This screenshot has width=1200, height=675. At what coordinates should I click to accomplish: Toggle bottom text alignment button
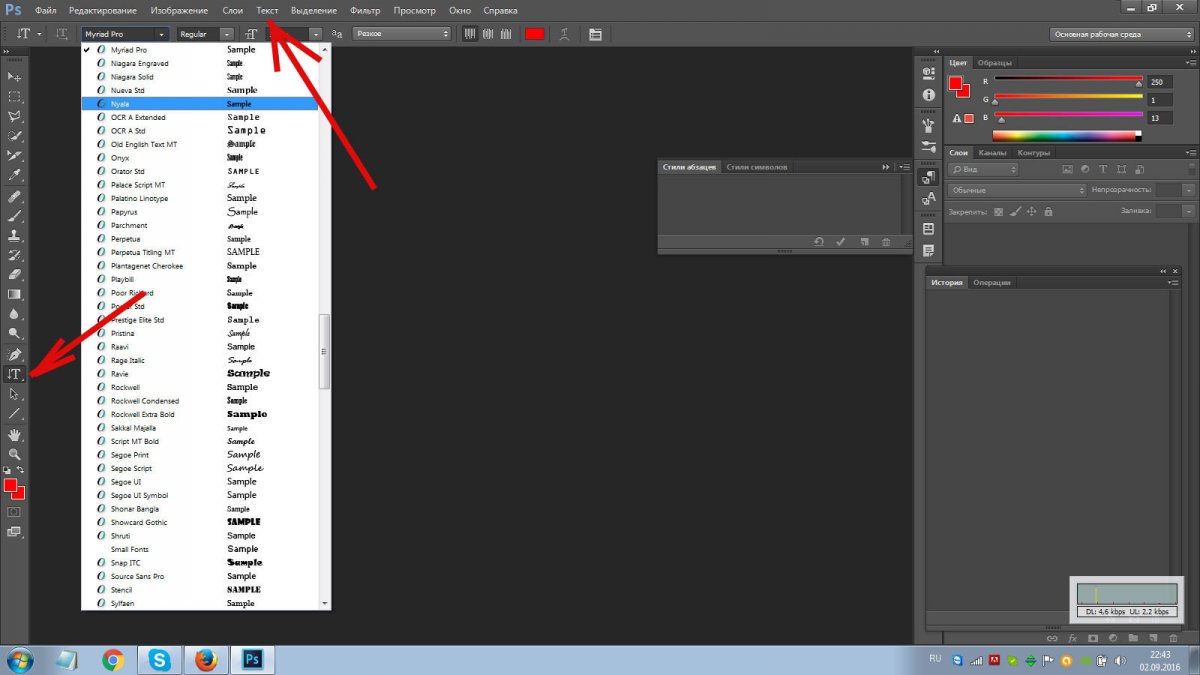(x=505, y=34)
